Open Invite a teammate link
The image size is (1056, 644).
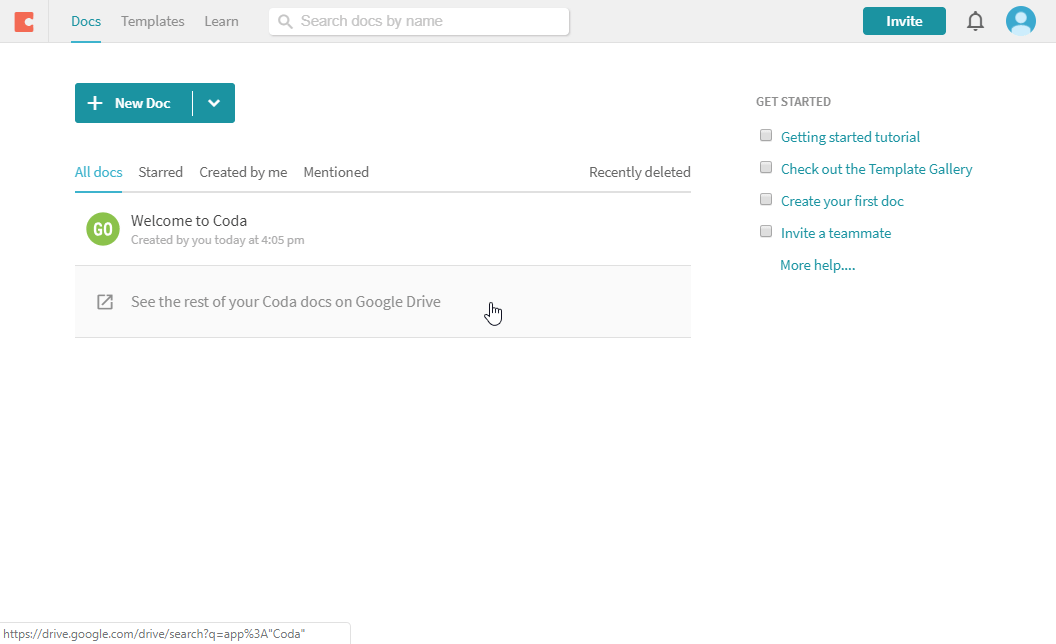pyautogui.click(x=836, y=233)
